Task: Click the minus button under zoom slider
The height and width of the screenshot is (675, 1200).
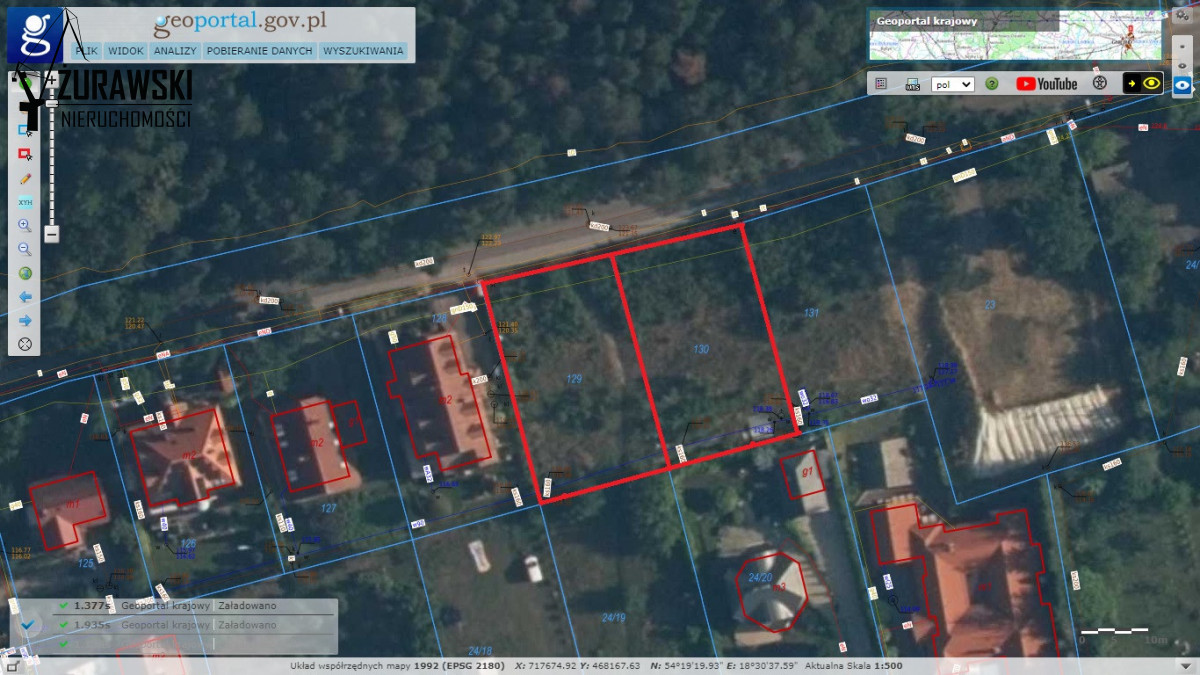Action: [x=51, y=234]
